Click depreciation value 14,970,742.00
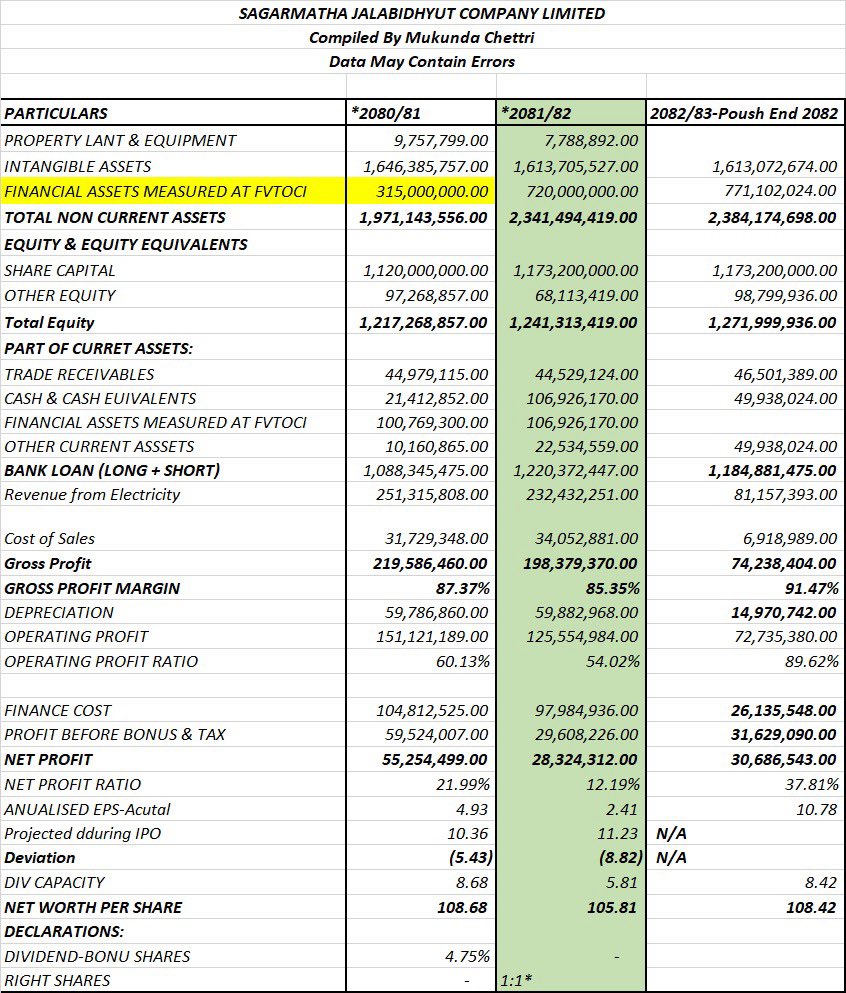 coord(783,612)
